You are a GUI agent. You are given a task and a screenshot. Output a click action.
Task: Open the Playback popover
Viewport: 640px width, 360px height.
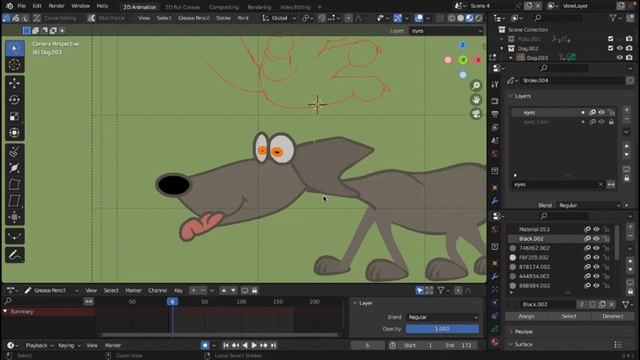(39, 345)
